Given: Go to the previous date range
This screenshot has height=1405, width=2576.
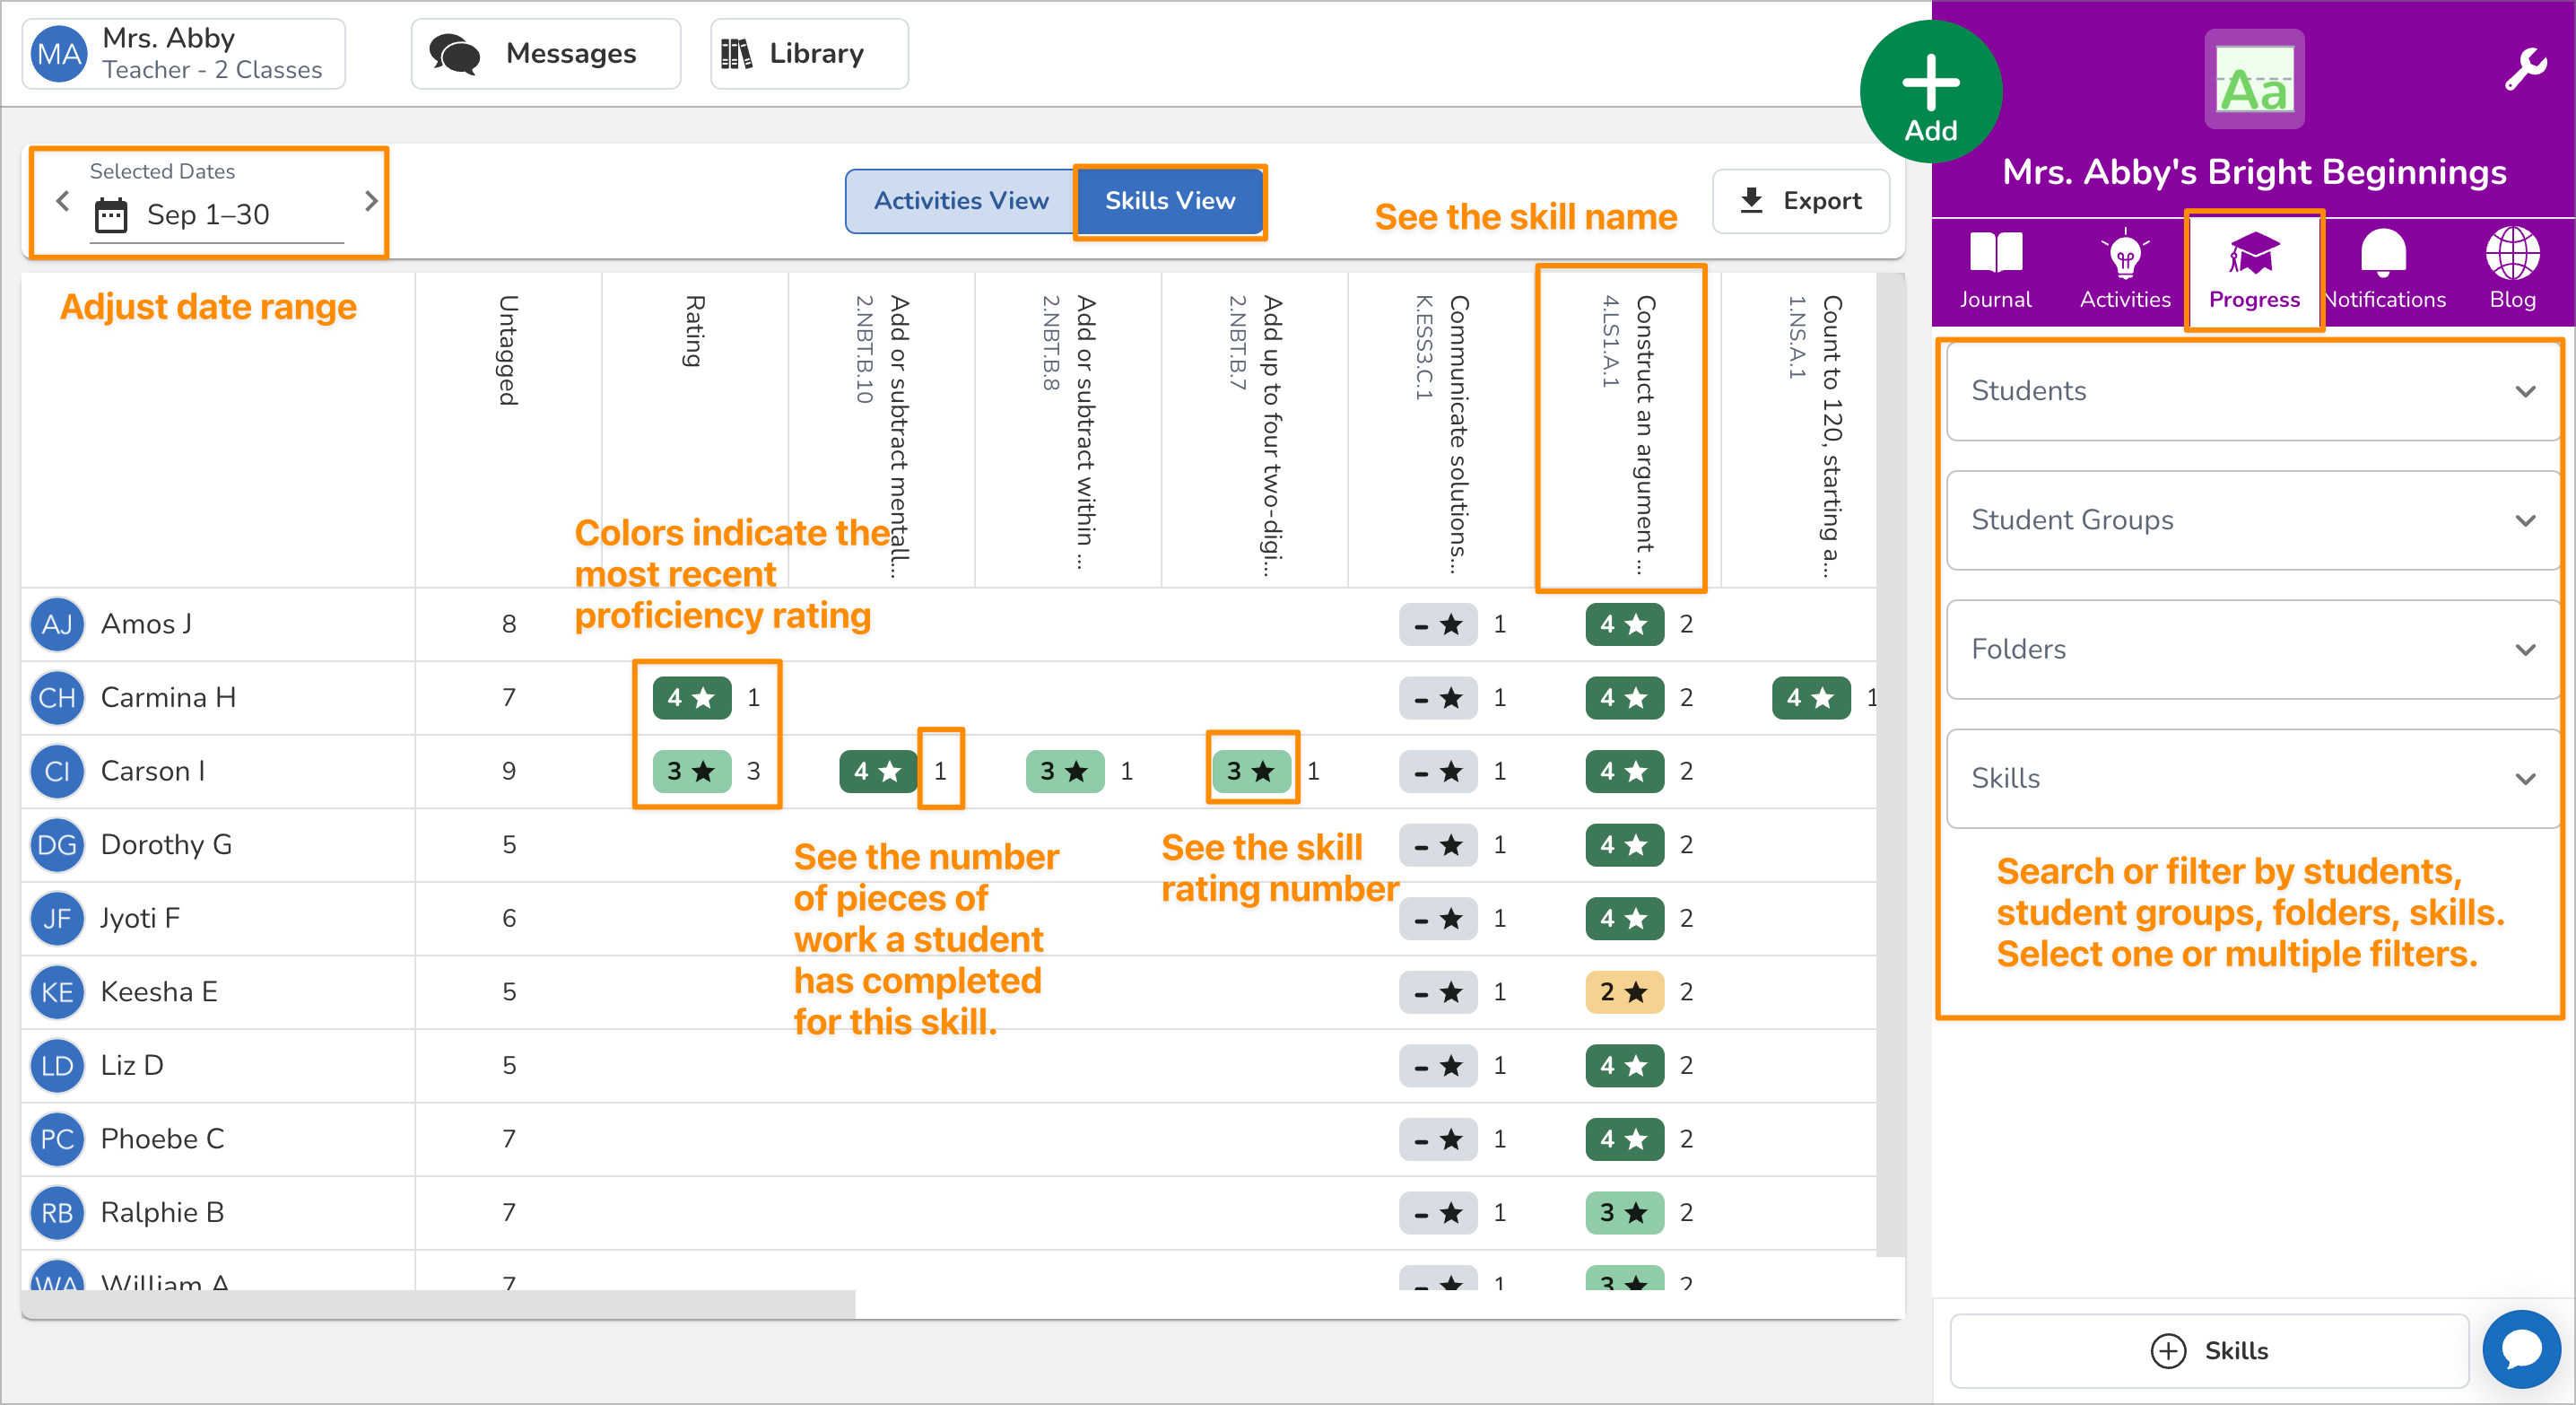Looking at the screenshot, I should pos(63,200).
